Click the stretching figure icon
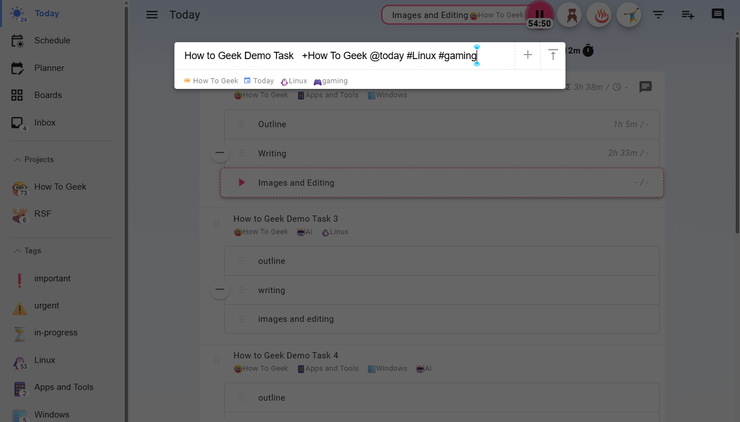 [x=630, y=15]
